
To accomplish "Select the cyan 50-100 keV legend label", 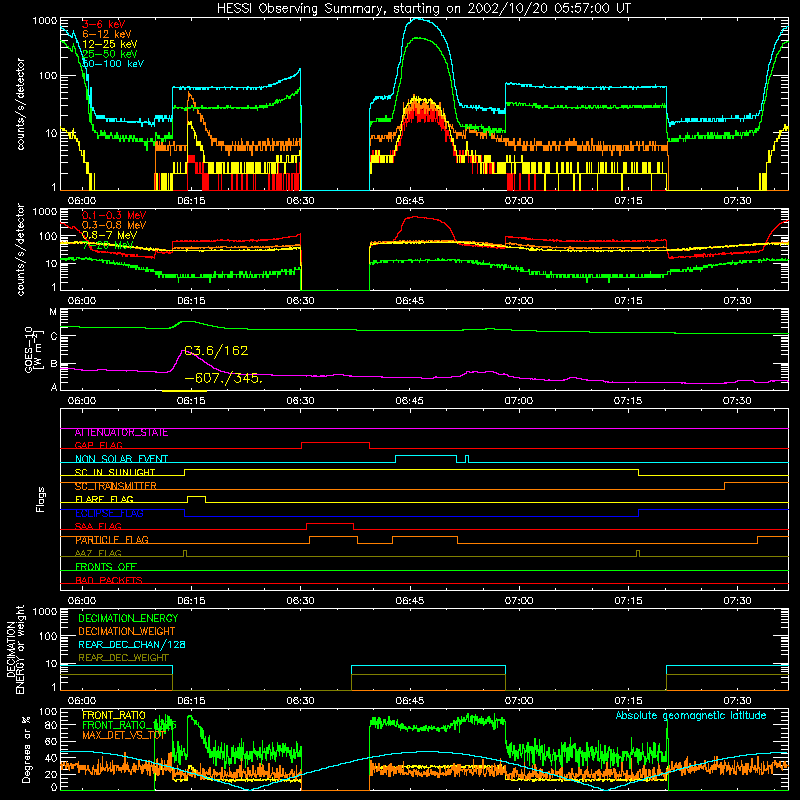I will [x=113, y=64].
